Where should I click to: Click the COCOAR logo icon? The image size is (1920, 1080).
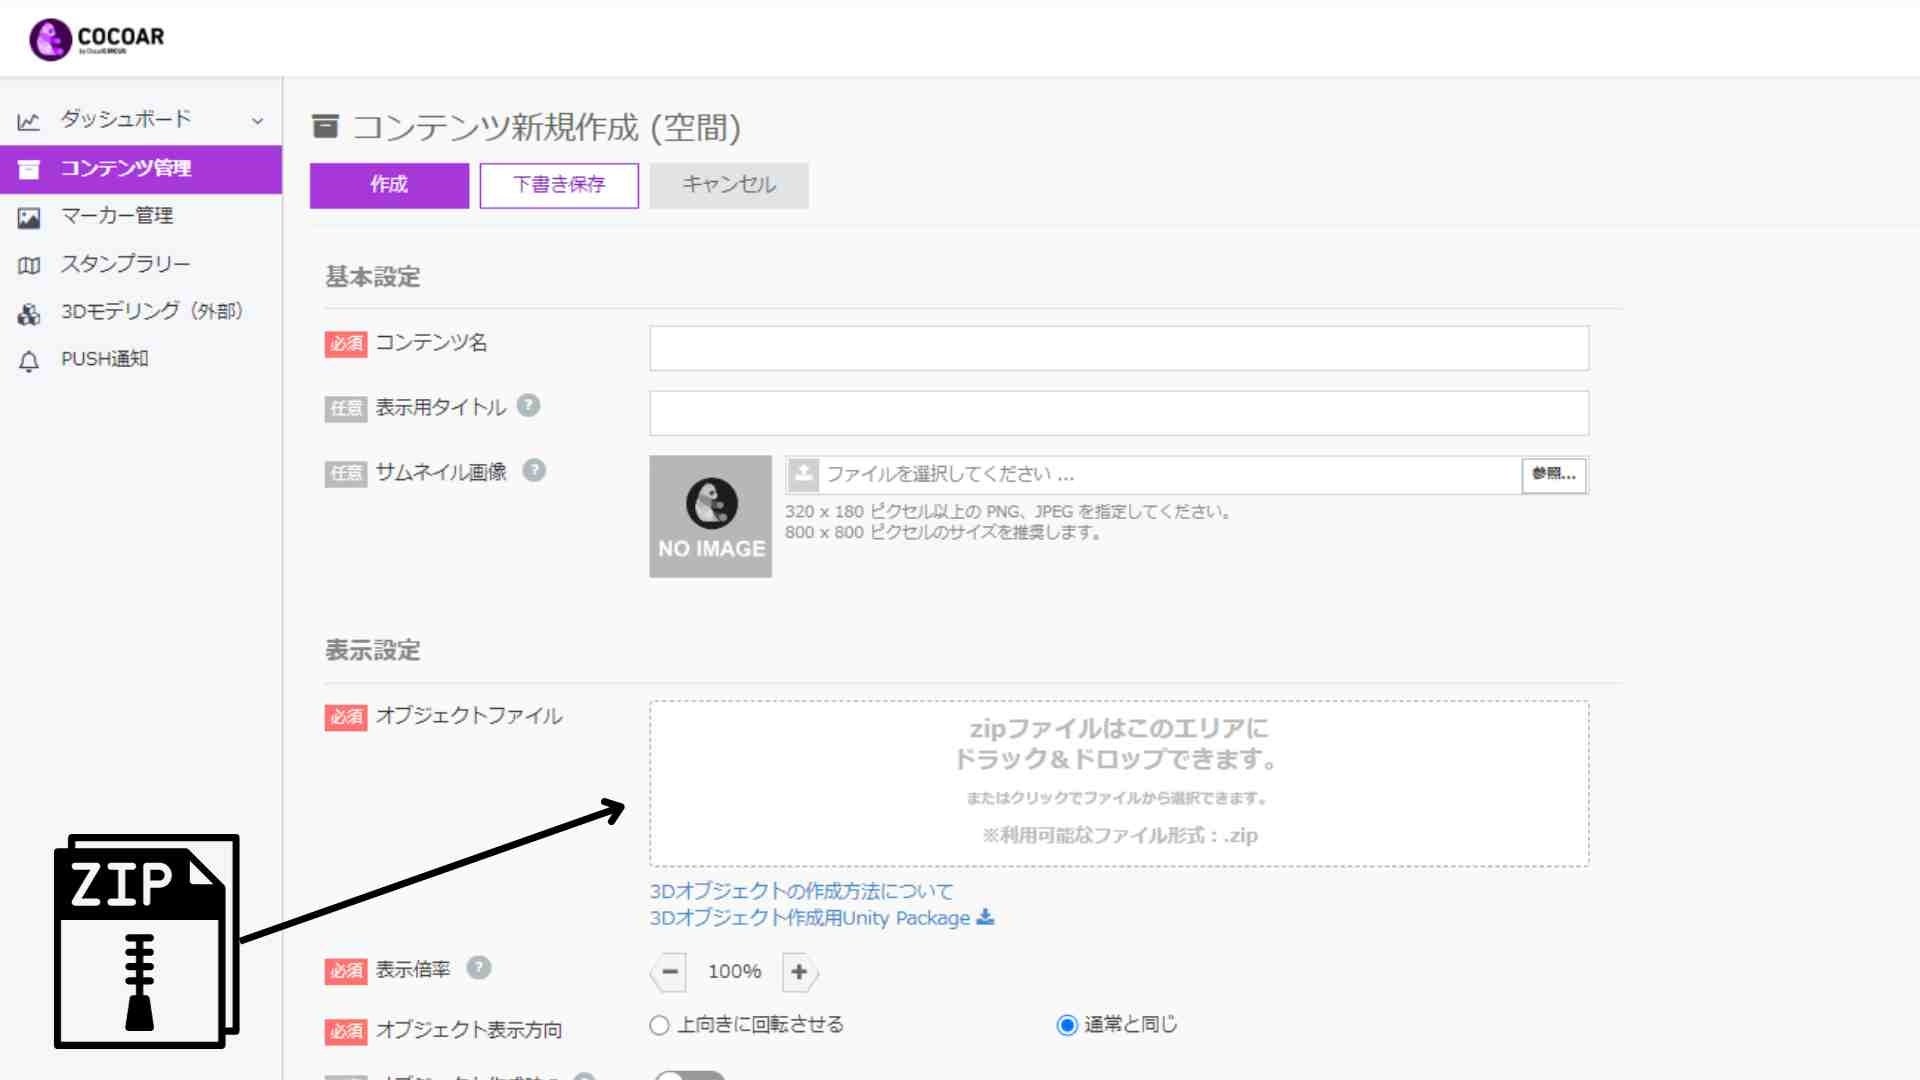click(x=50, y=40)
